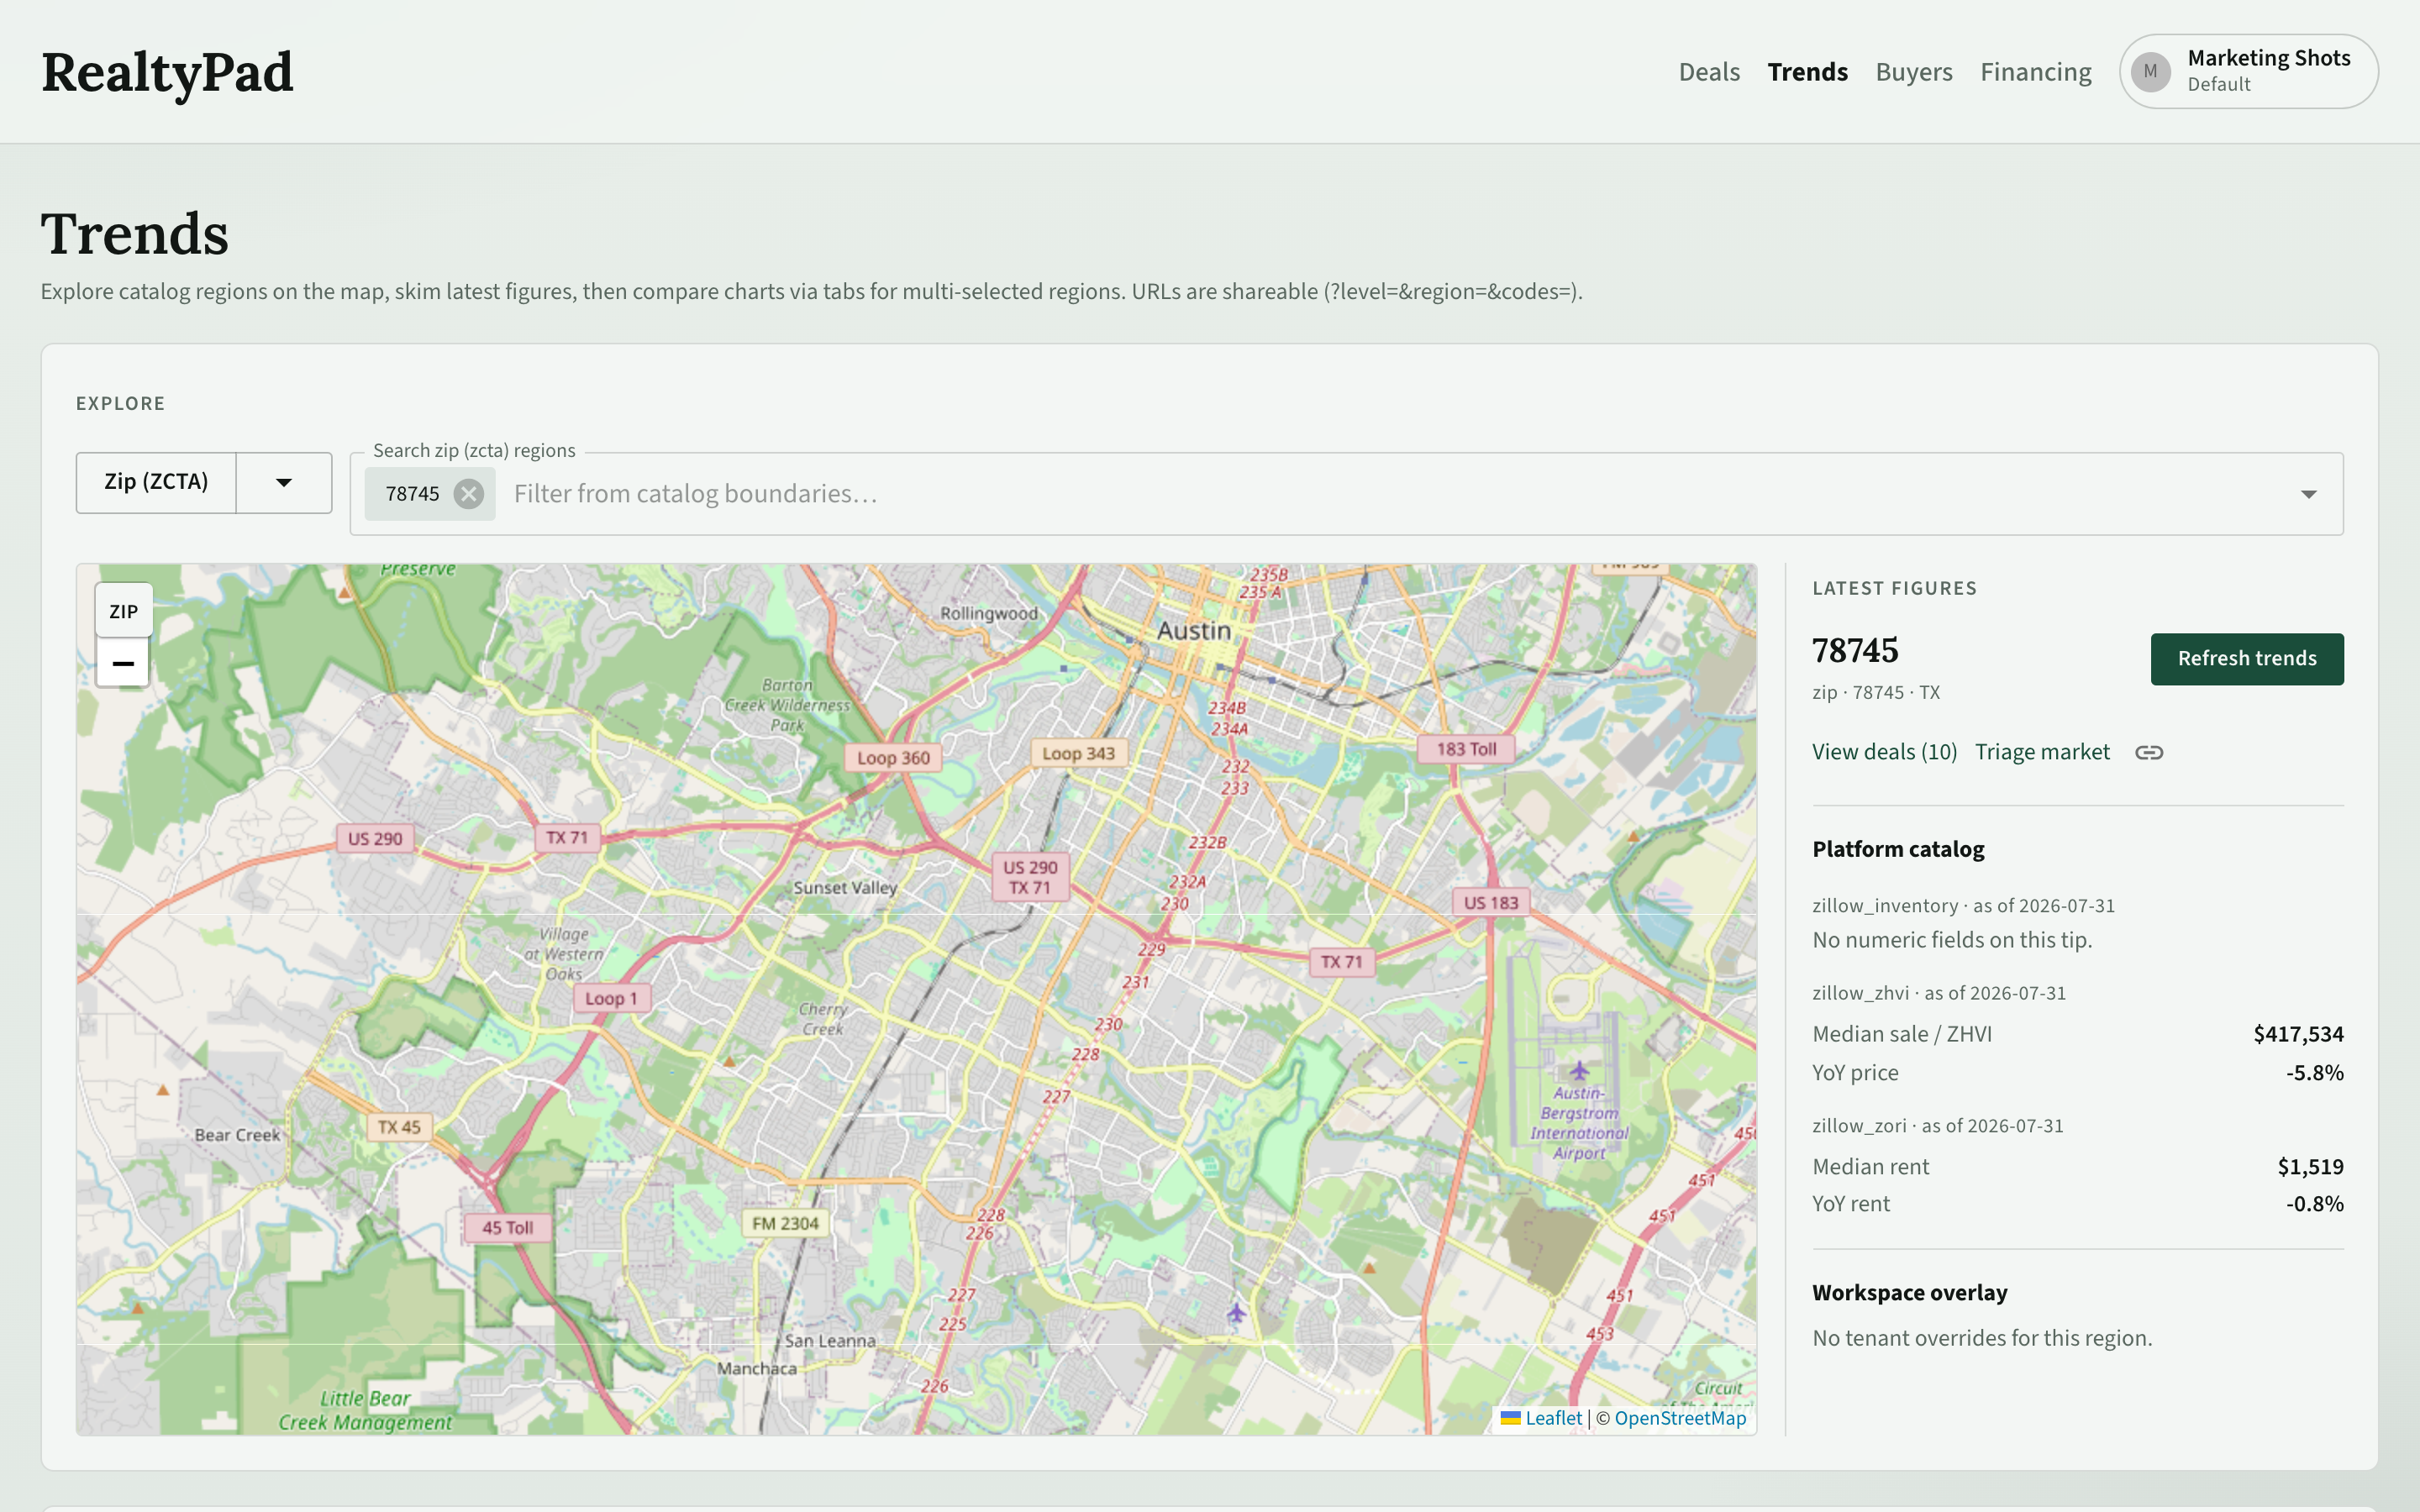Click the Sunset Valley map label
This screenshot has width=2420, height=1512.
pyautogui.click(x=845, y=888)
